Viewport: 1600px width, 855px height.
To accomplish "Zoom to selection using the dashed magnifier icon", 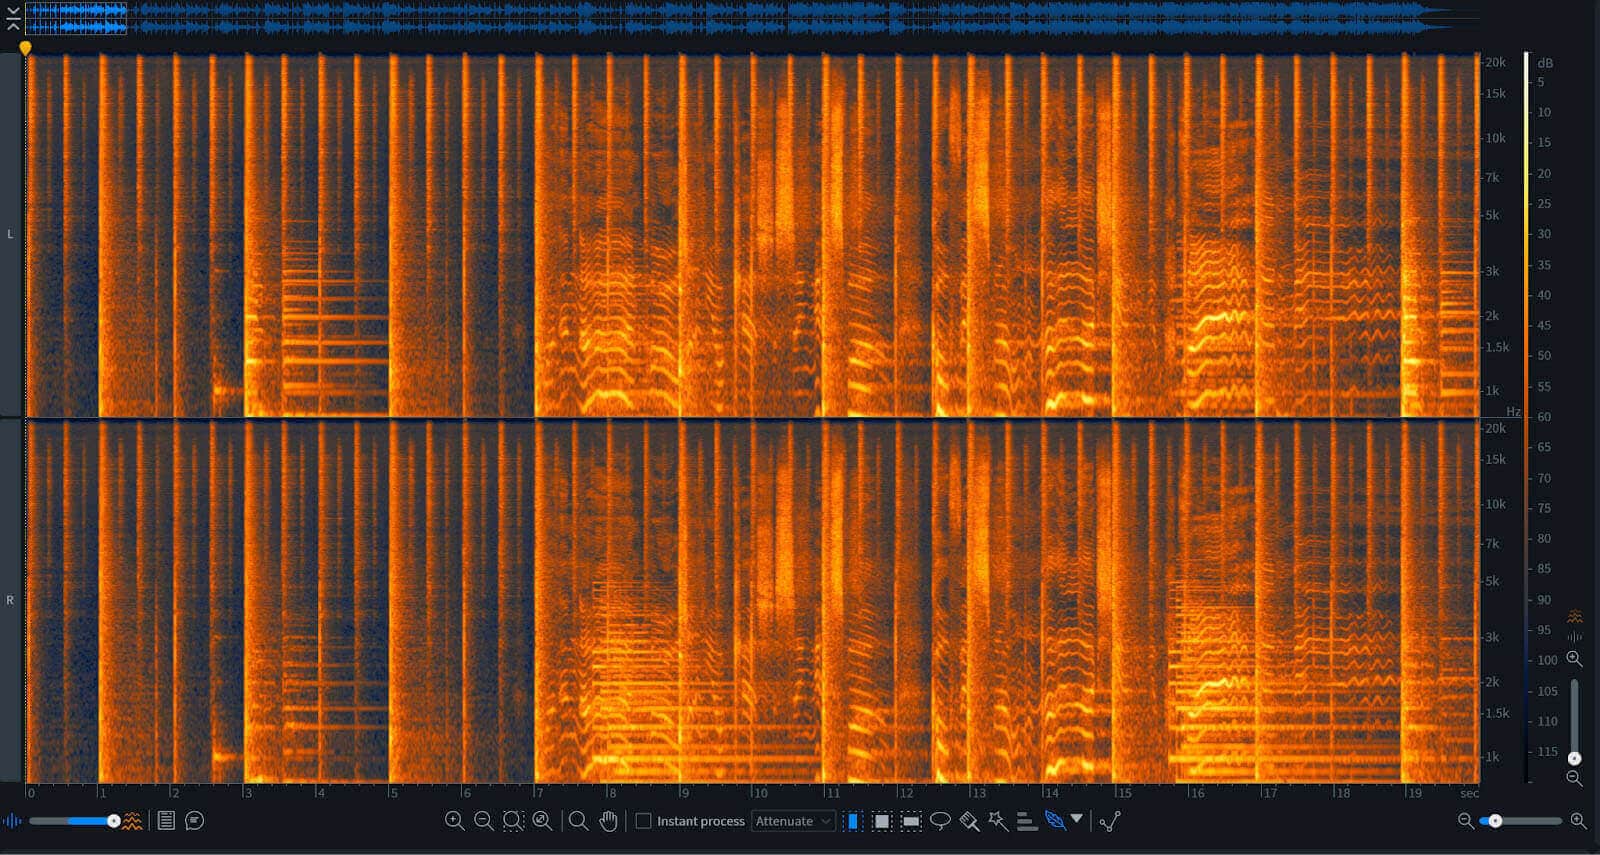I will (x=513, y=821).
